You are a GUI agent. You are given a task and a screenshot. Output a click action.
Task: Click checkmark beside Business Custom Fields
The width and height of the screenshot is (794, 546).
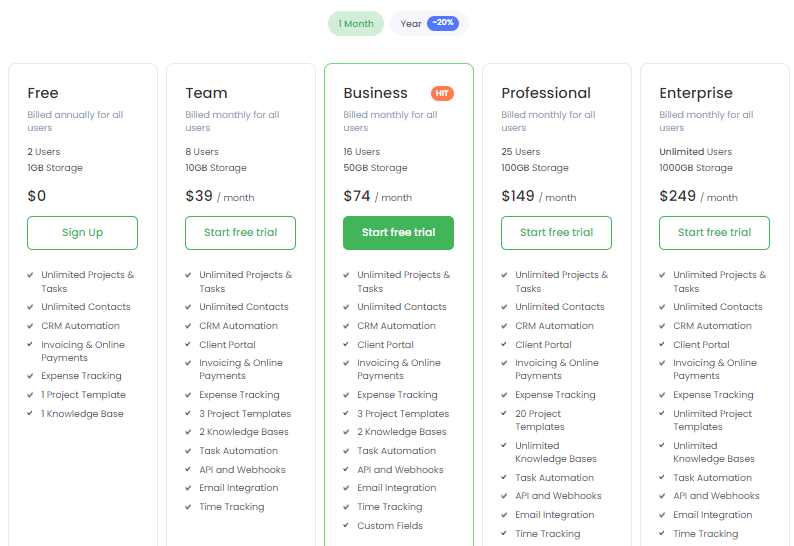coord(348,526)
